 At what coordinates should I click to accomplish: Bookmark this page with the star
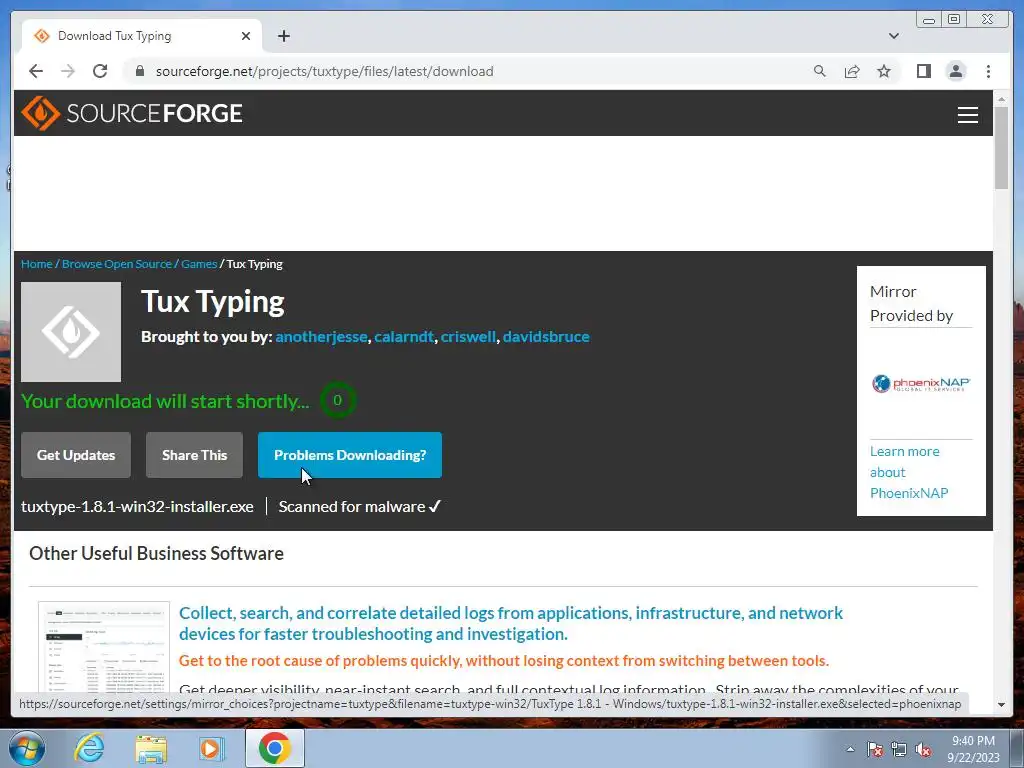884,71
